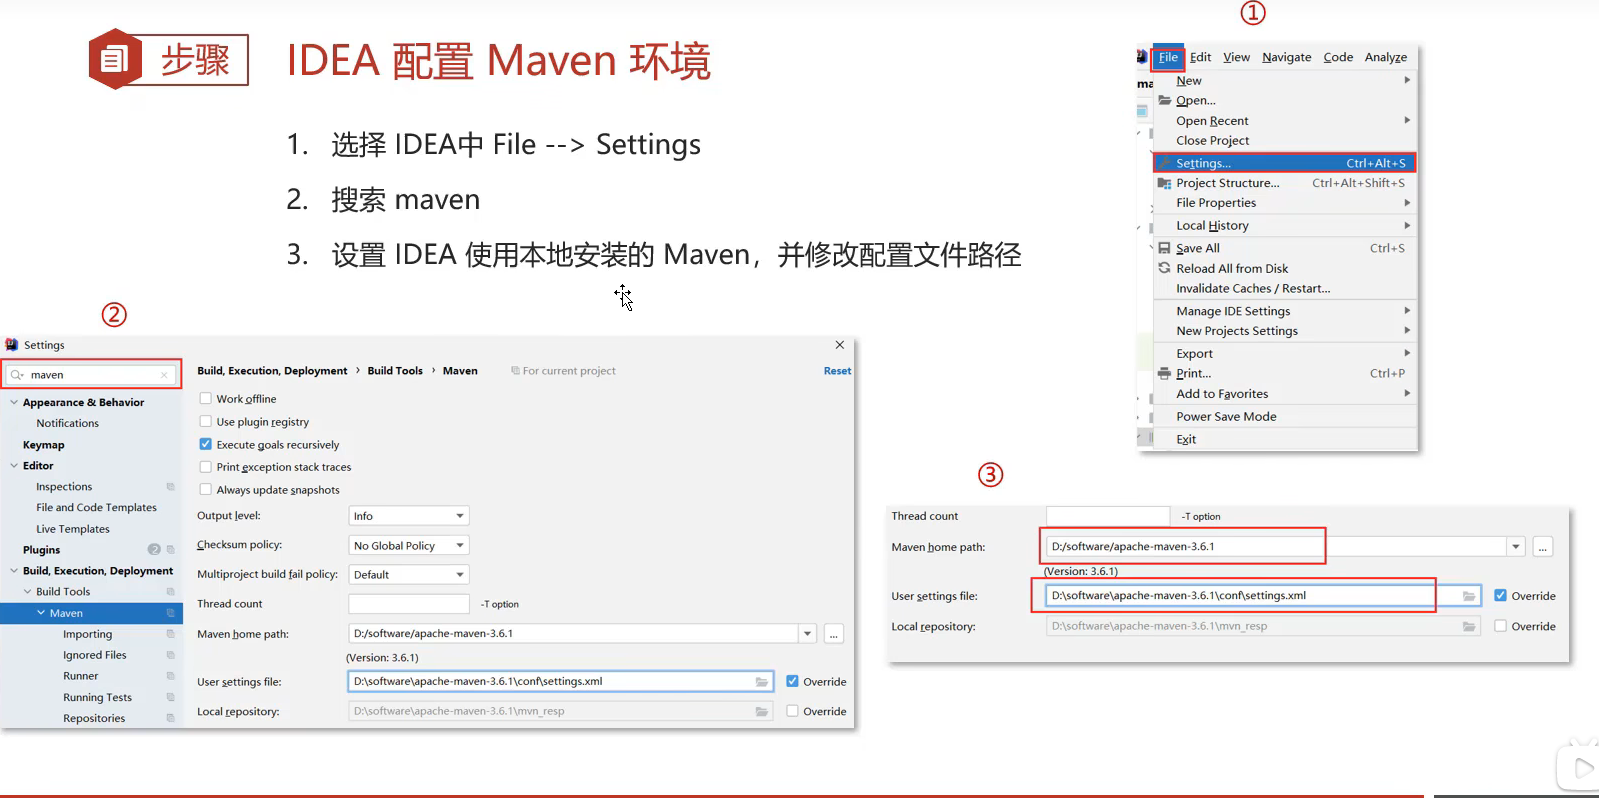The height and width of the screenshot is (798, 1599).
Task: Toggle Use plugin registry checkbox
Action: (x=206, y=422)
